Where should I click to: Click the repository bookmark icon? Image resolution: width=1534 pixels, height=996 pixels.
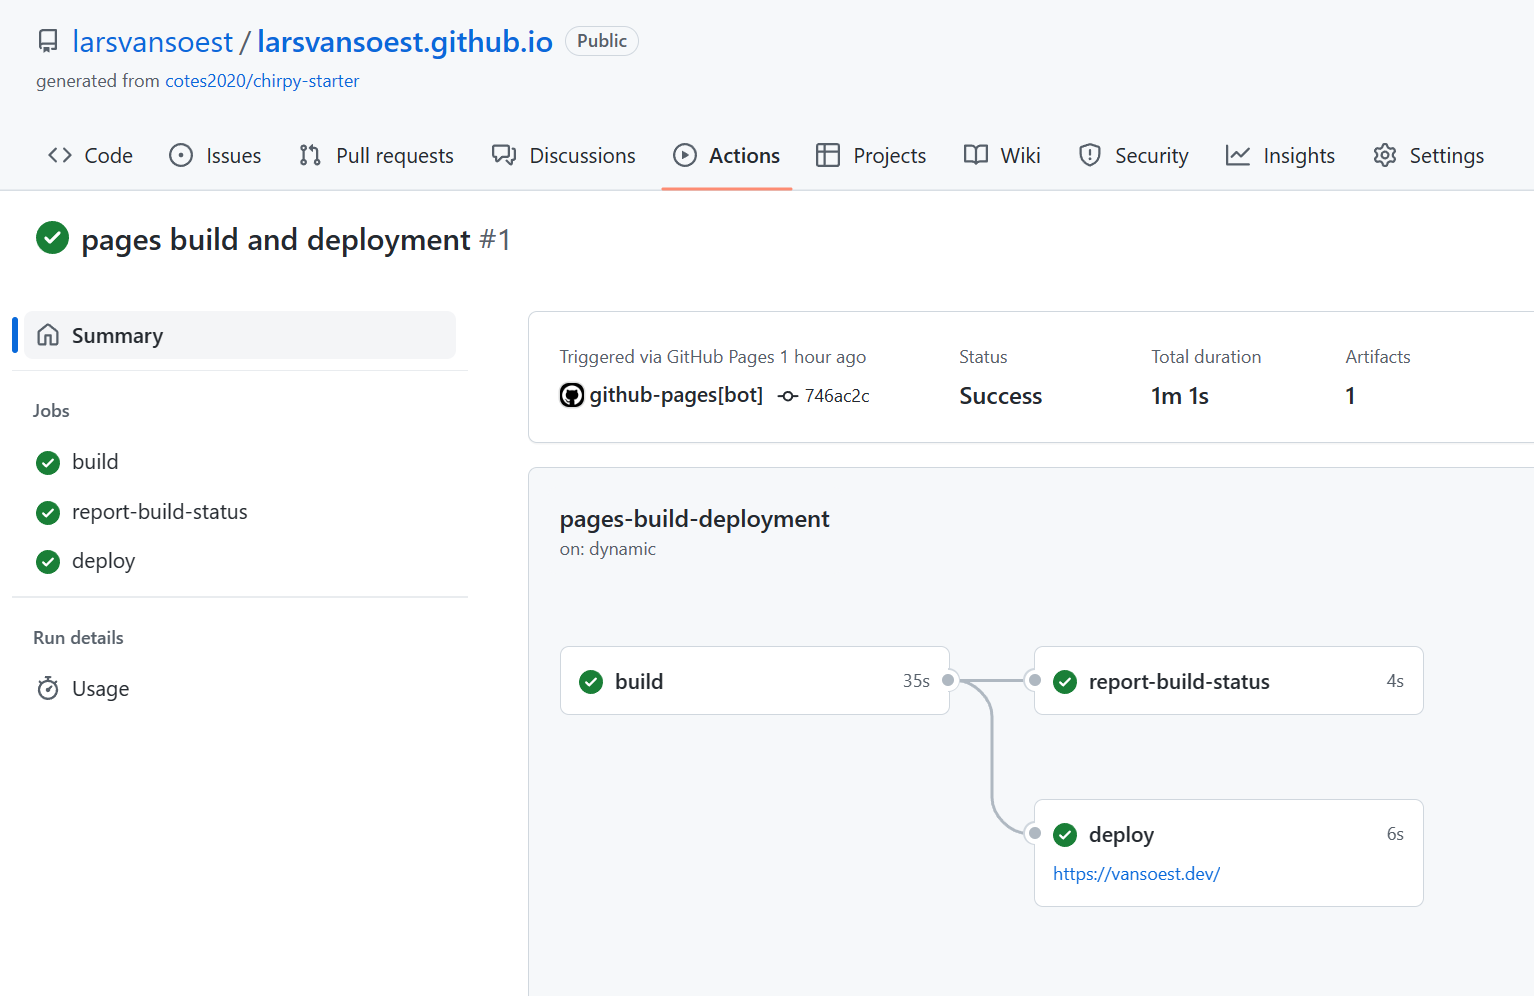[47, 40]
